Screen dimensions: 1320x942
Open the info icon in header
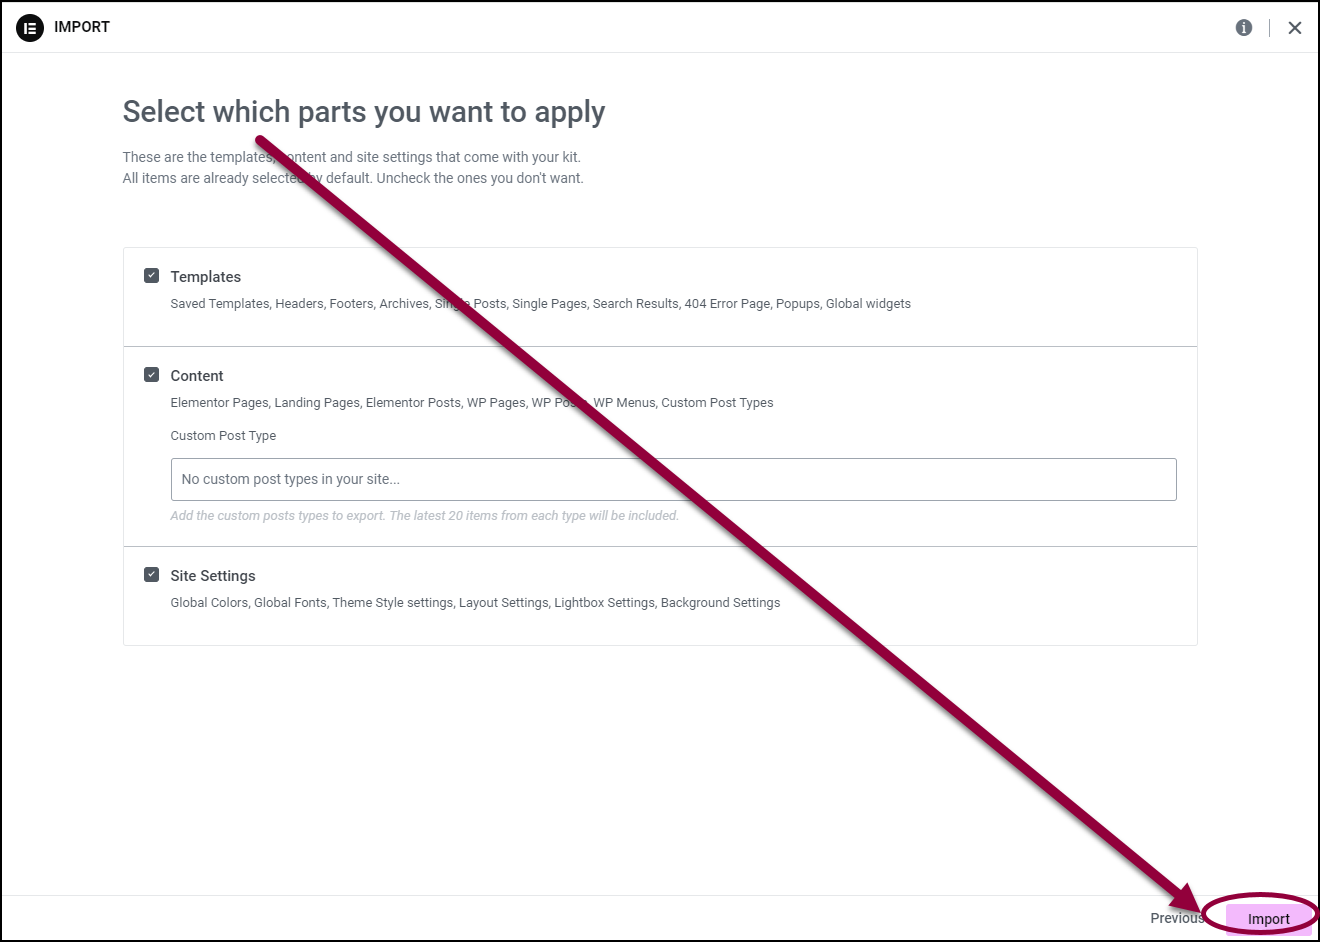coord(1244,28)
